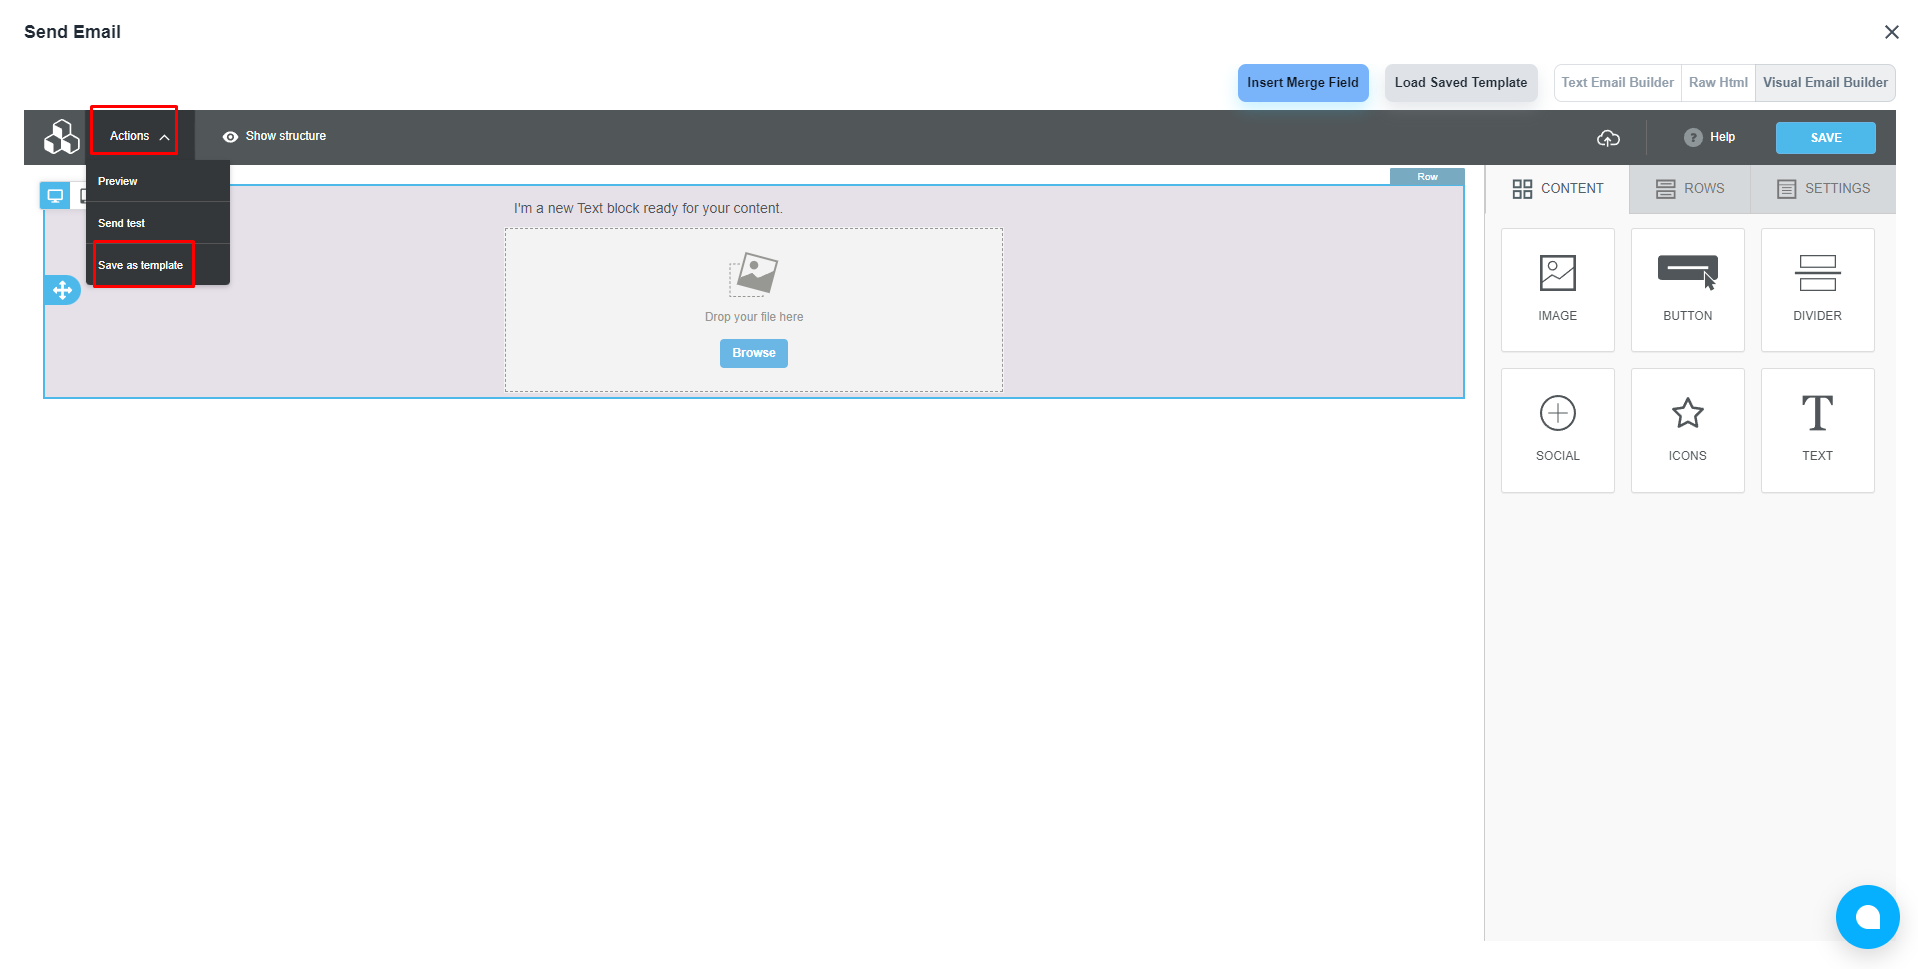The width and height of the screenshot is (1918, 969).
Task: Choose Save as template from menu
Action: 141,265
